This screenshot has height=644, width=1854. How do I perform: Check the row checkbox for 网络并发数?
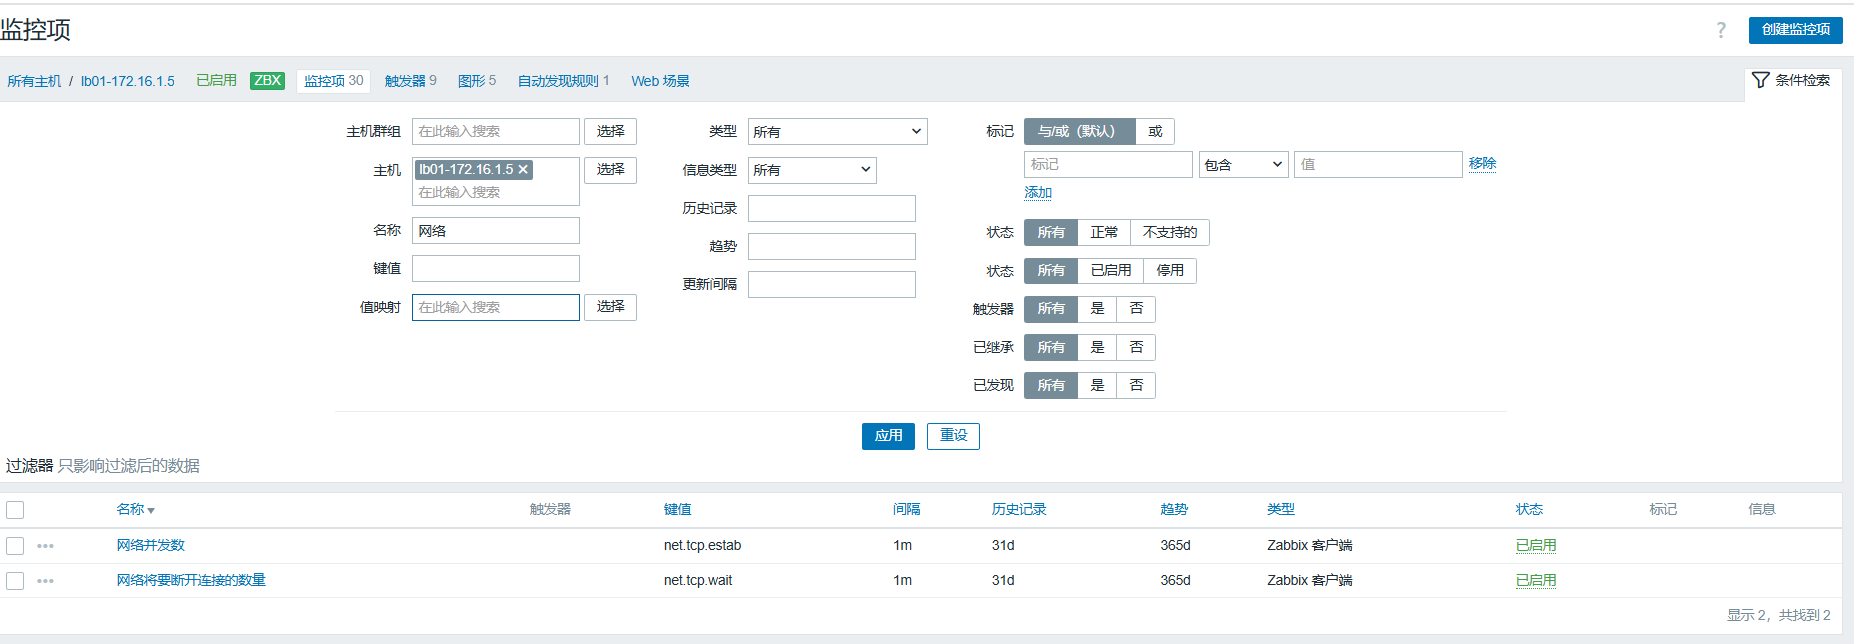click(x=15, y=546)
